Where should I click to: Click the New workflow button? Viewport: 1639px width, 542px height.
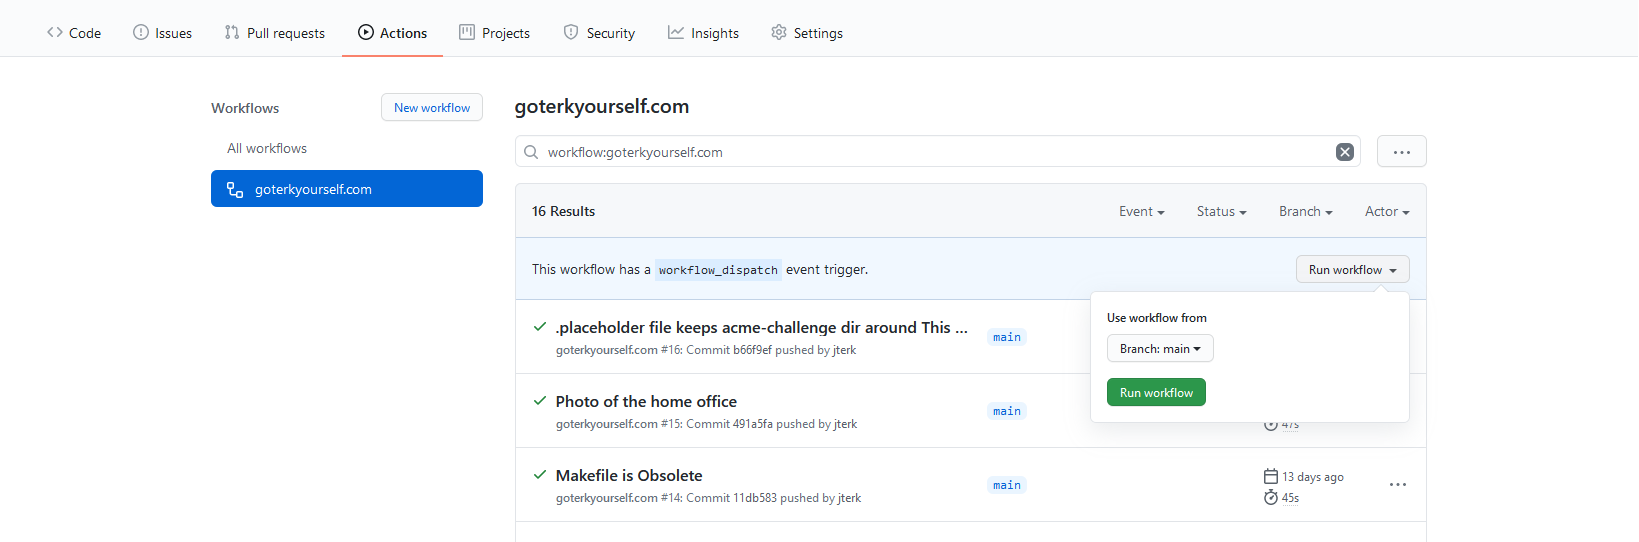pyautogui.click(x=431, y=108)
